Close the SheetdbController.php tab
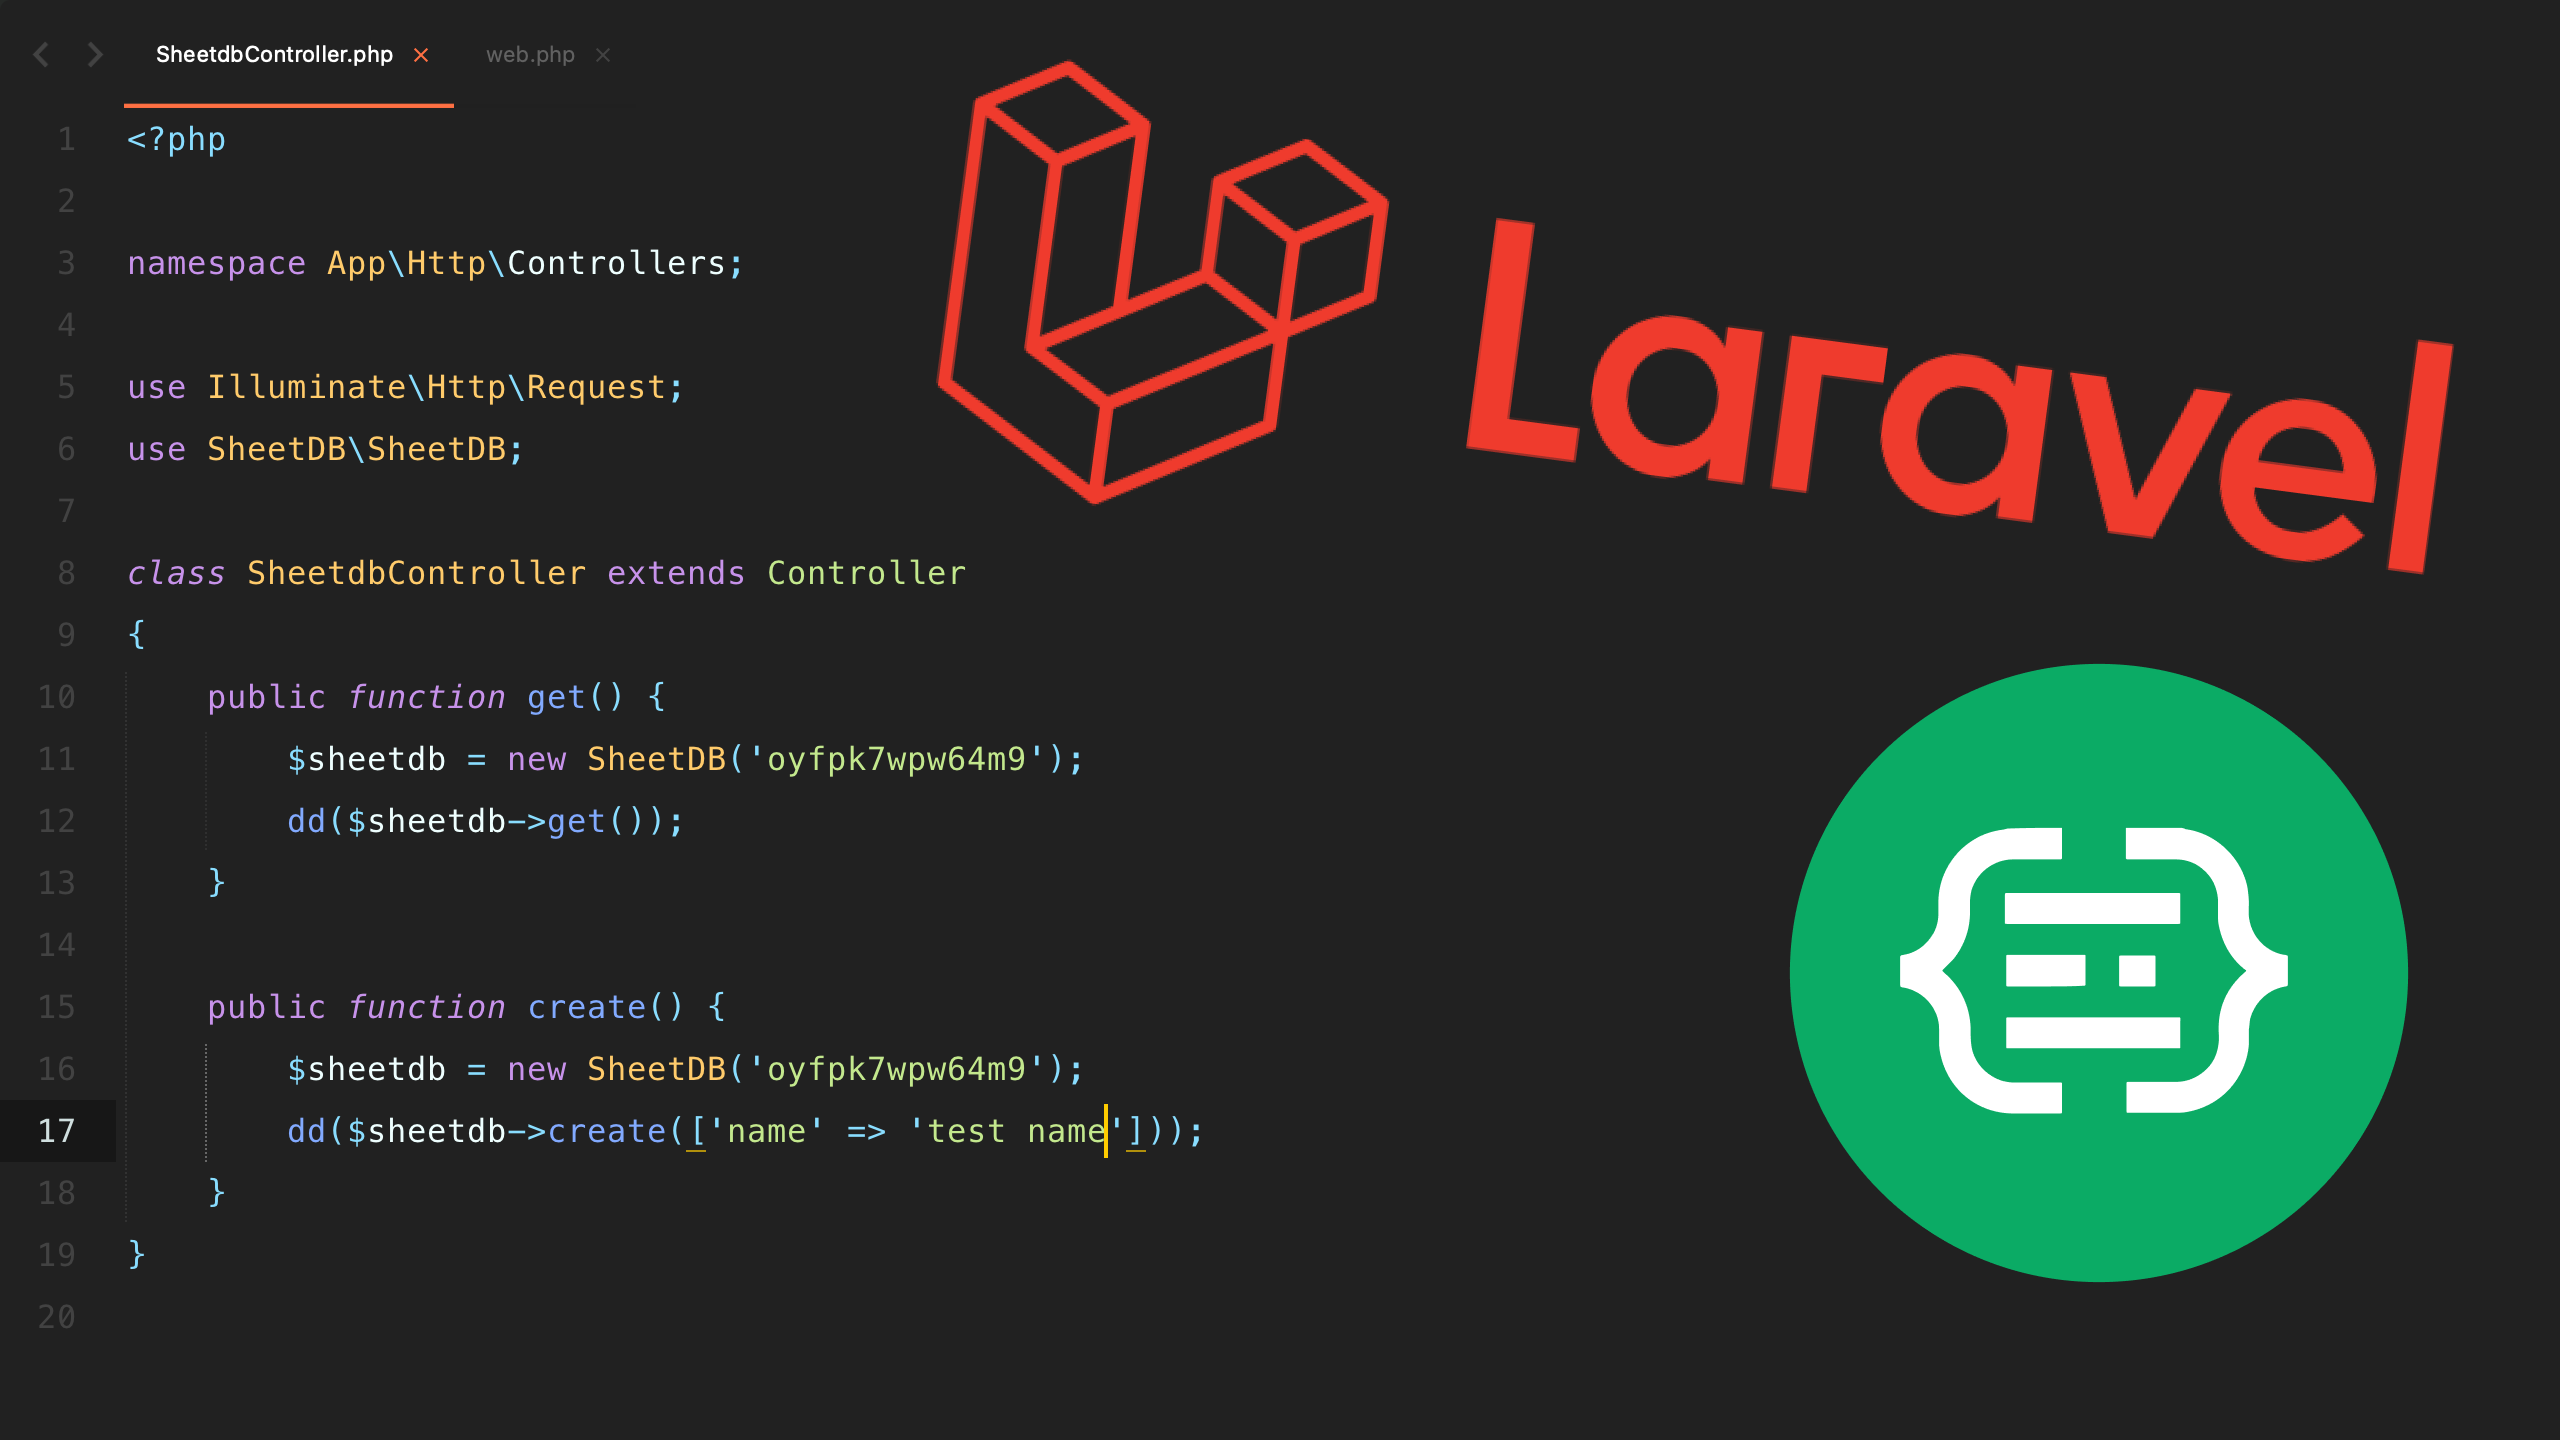The height and width of the screenshot is (1440, 2560). coord(421,55)
